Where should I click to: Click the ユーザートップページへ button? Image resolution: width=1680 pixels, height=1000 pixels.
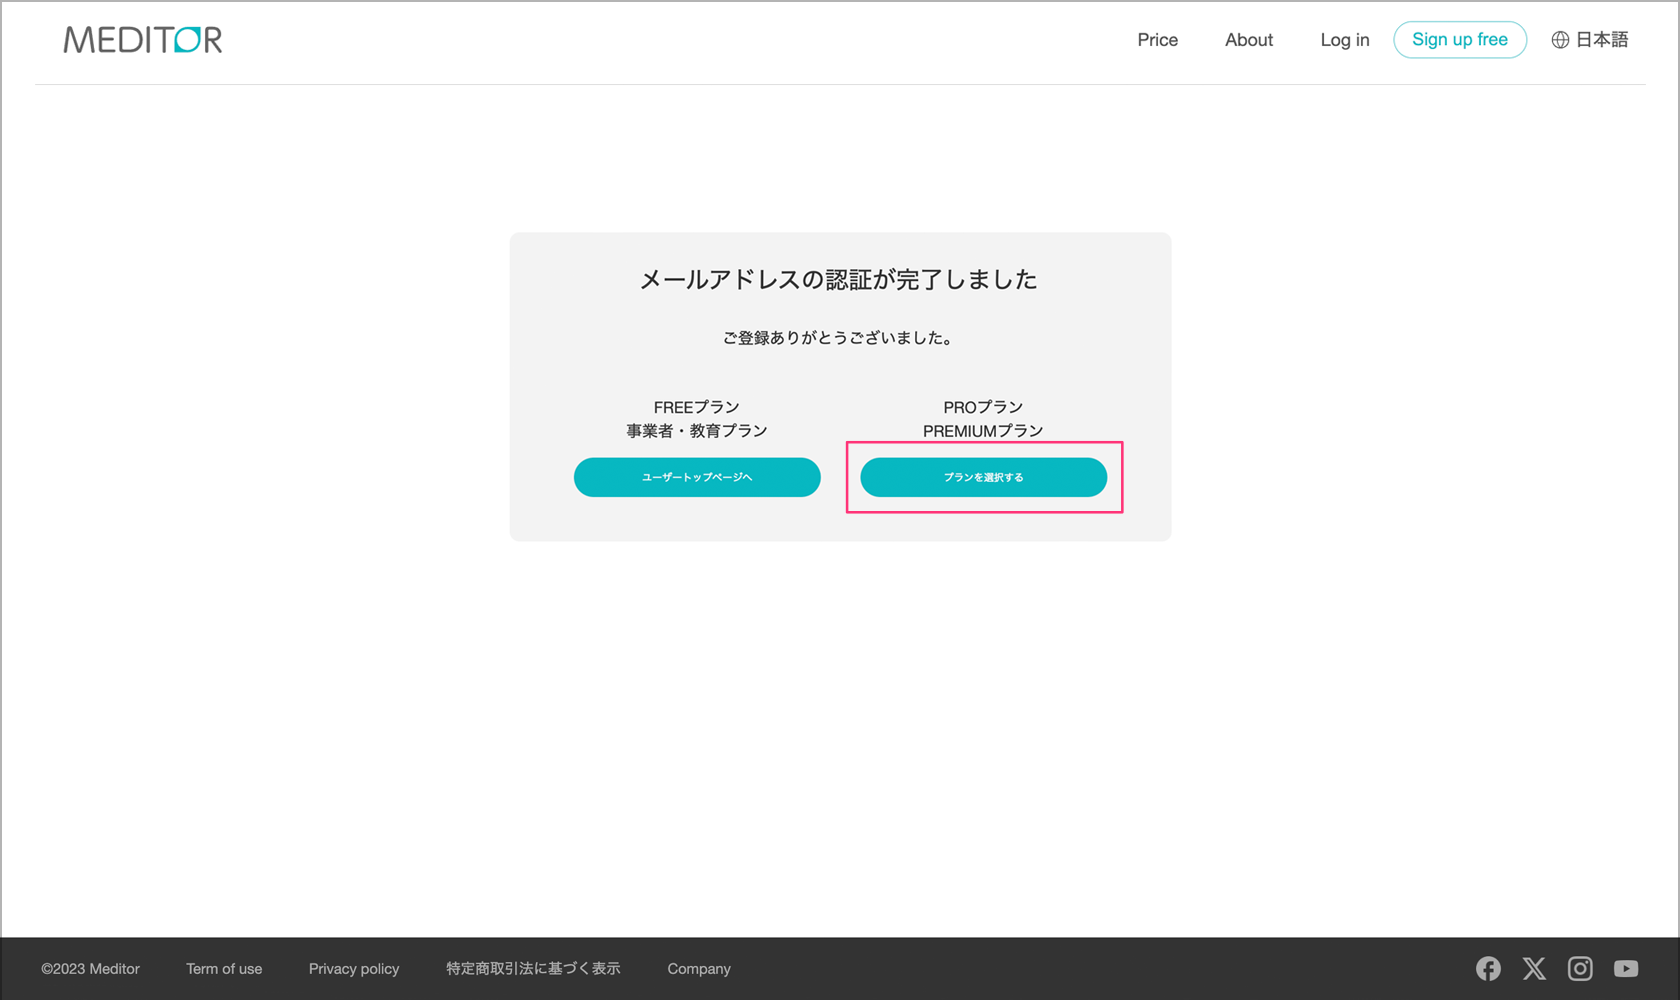coord(697,477)
